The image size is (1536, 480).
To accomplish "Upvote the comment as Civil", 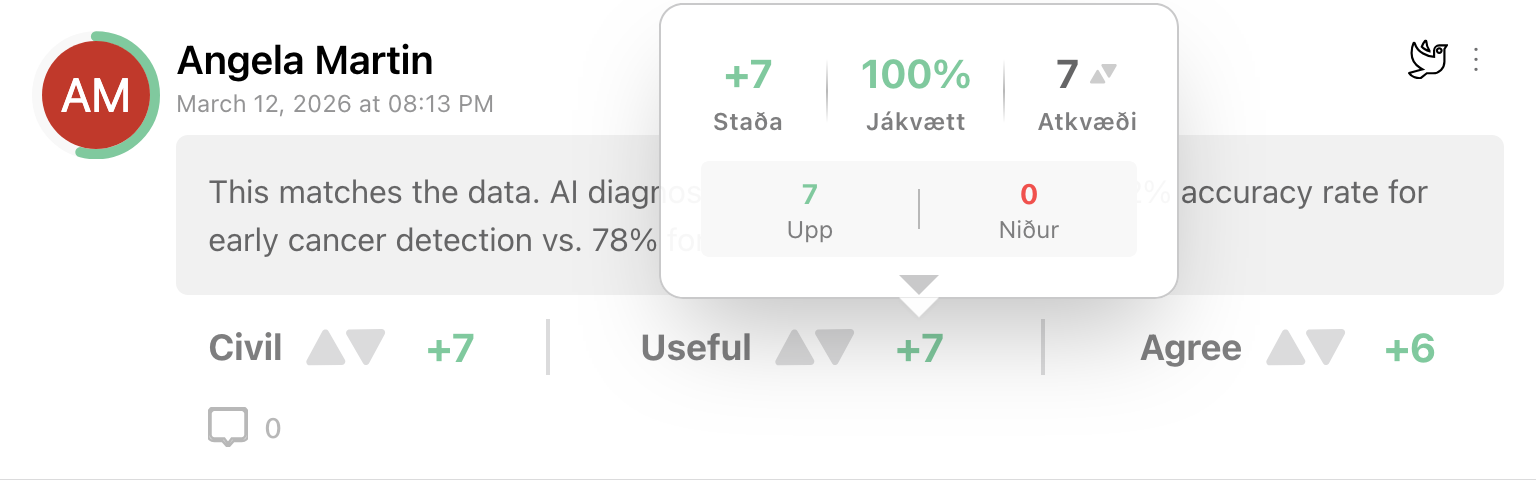I will pos(325,347).
